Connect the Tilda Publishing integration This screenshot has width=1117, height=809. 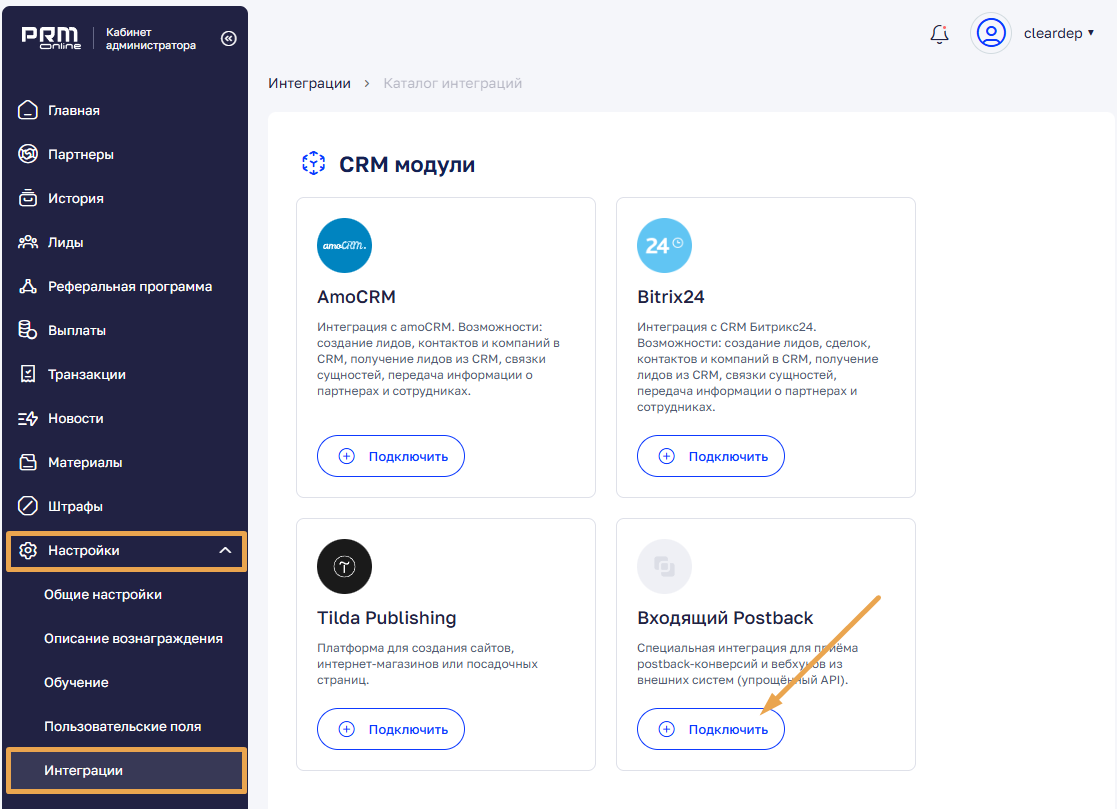pyautogui.click(x=391, y=730)
